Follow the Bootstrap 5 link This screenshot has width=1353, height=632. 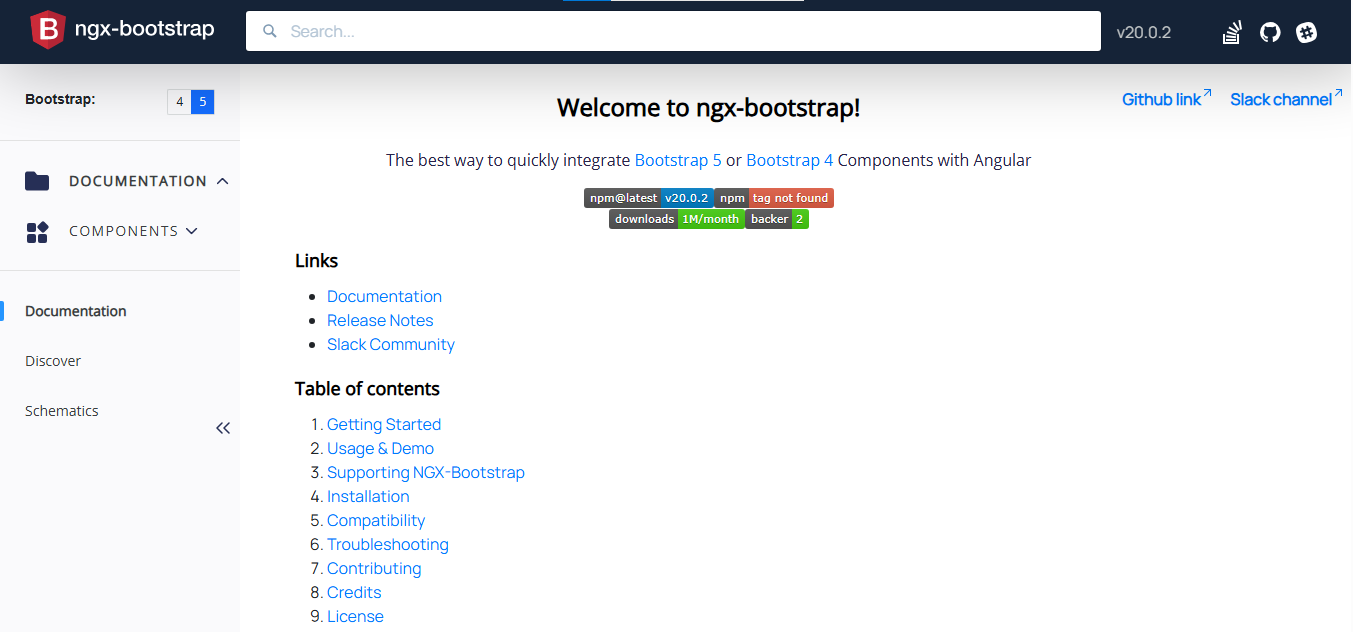pos(678,160)
